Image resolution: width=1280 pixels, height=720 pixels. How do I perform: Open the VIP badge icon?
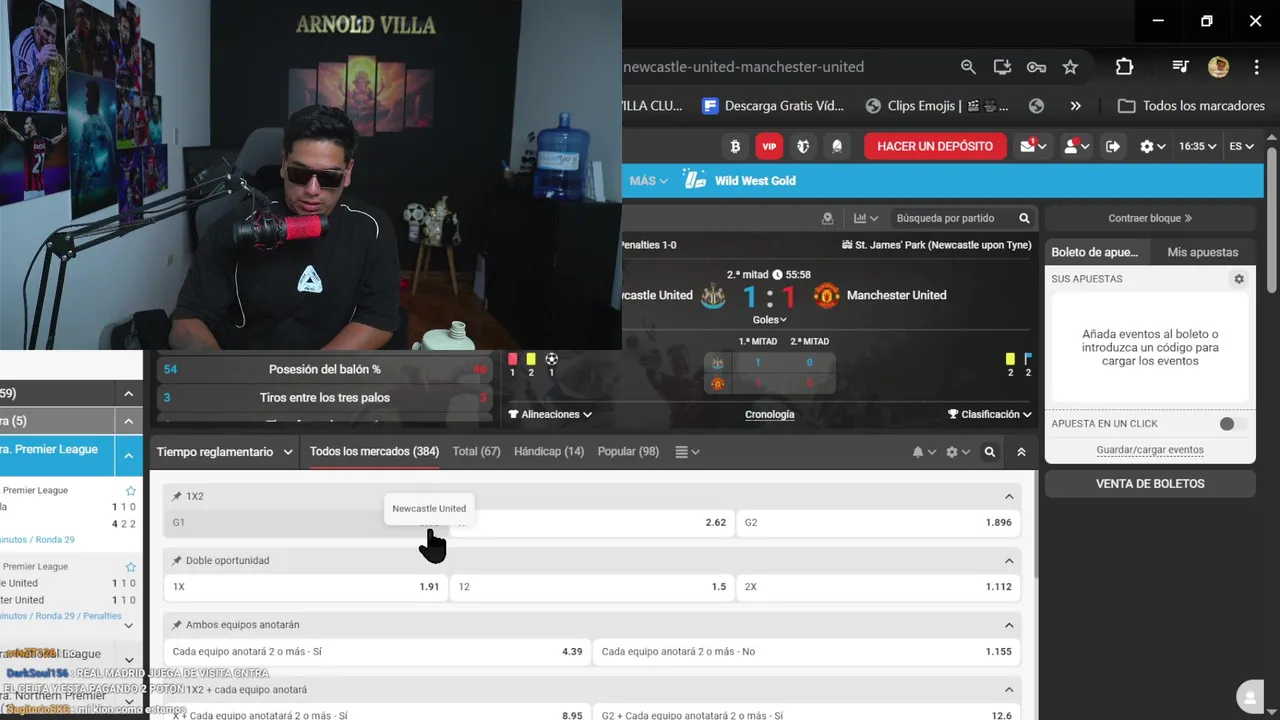pyautogui.click(x=769, y=146)
